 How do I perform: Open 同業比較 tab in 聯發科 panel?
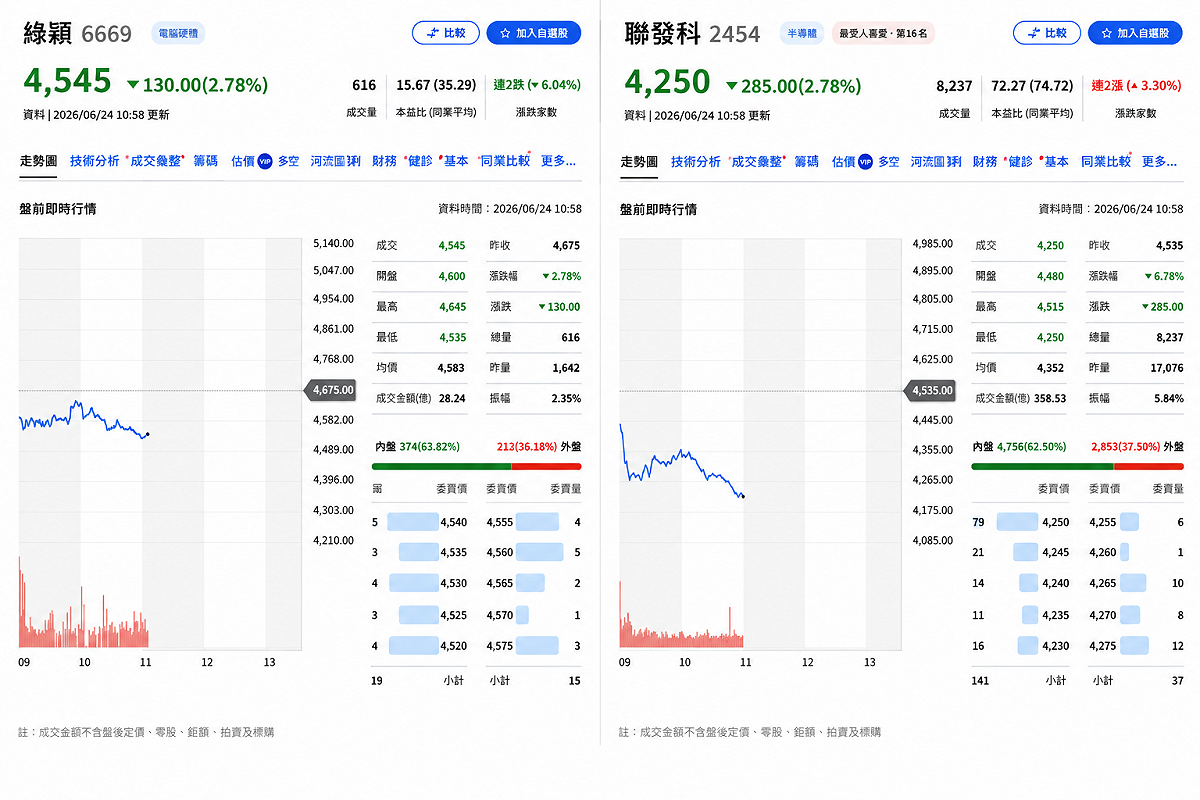(x=1105, y=161)
